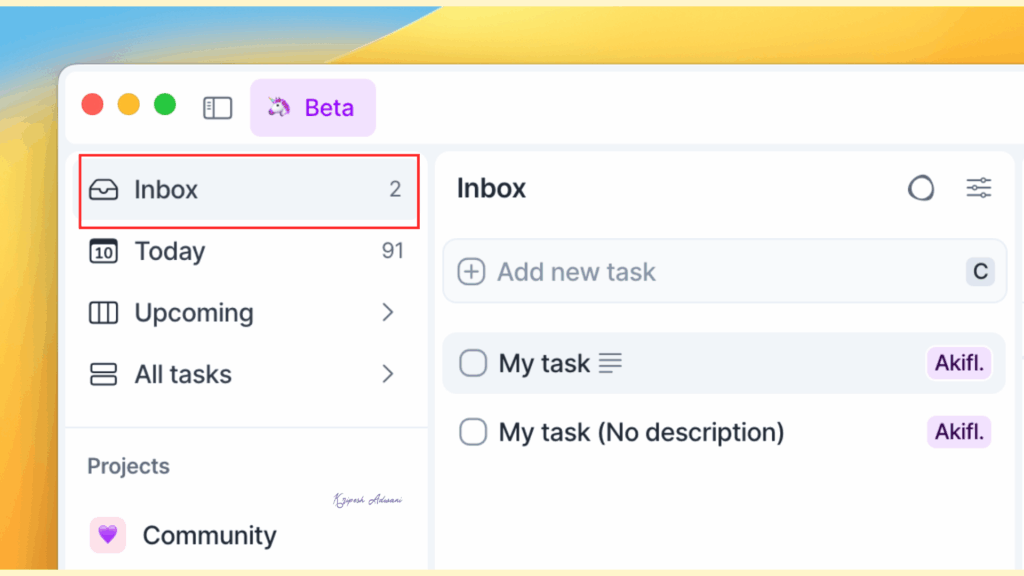Click the All tasks stack icon
1024x576 pixels.
(x=104, y=374)
